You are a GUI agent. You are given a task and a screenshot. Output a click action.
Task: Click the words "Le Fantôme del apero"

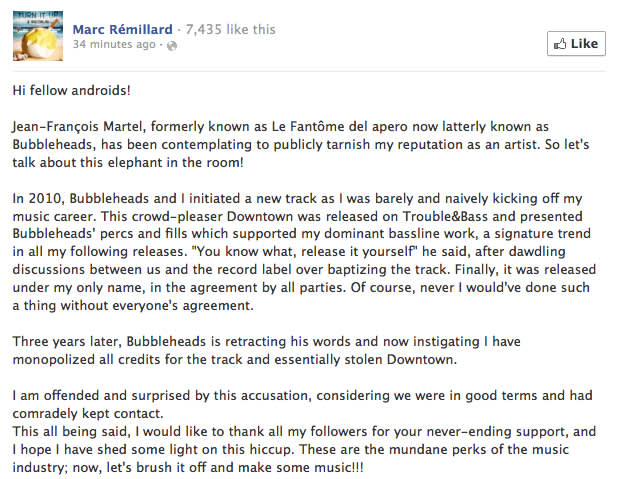point(340,127)
